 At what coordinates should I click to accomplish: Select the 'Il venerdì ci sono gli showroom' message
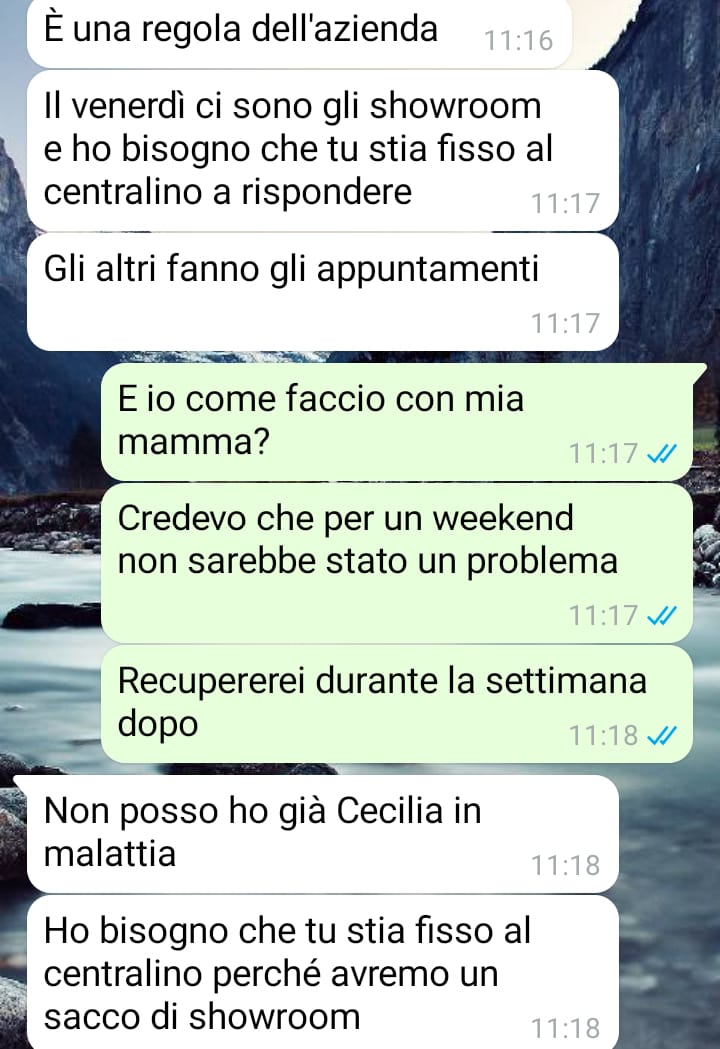323,151
